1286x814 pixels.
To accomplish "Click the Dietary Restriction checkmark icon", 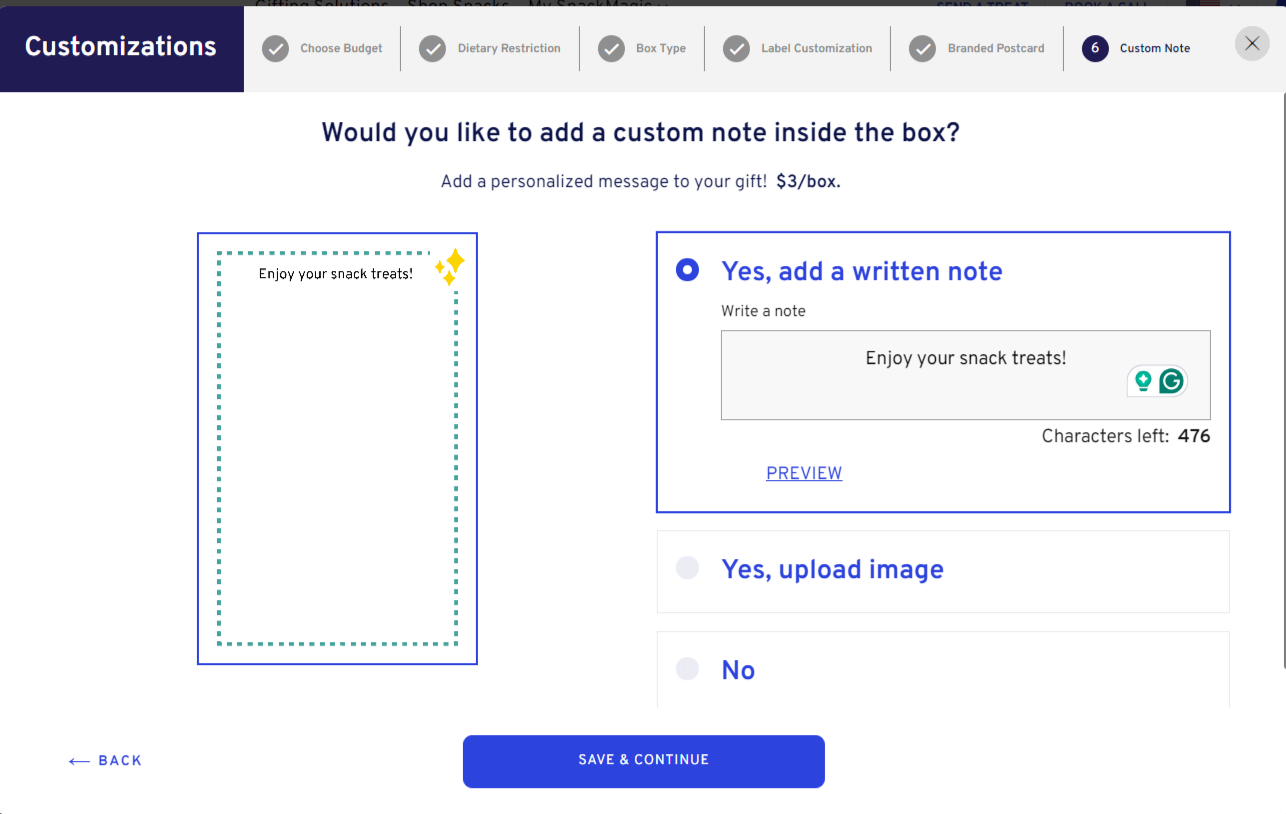I will [x=432, y=49].
